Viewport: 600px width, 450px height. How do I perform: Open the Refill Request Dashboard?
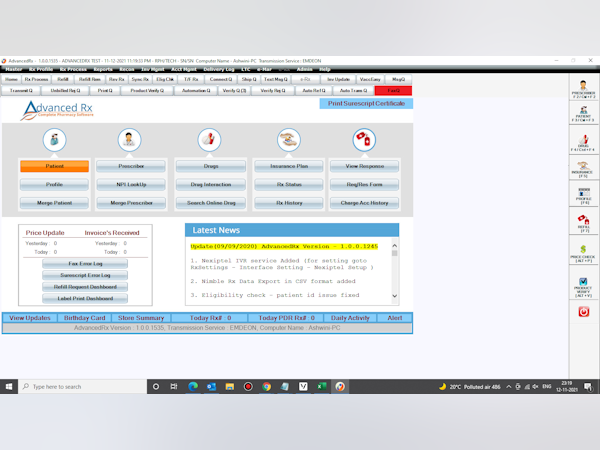click(x=85, y=287)
